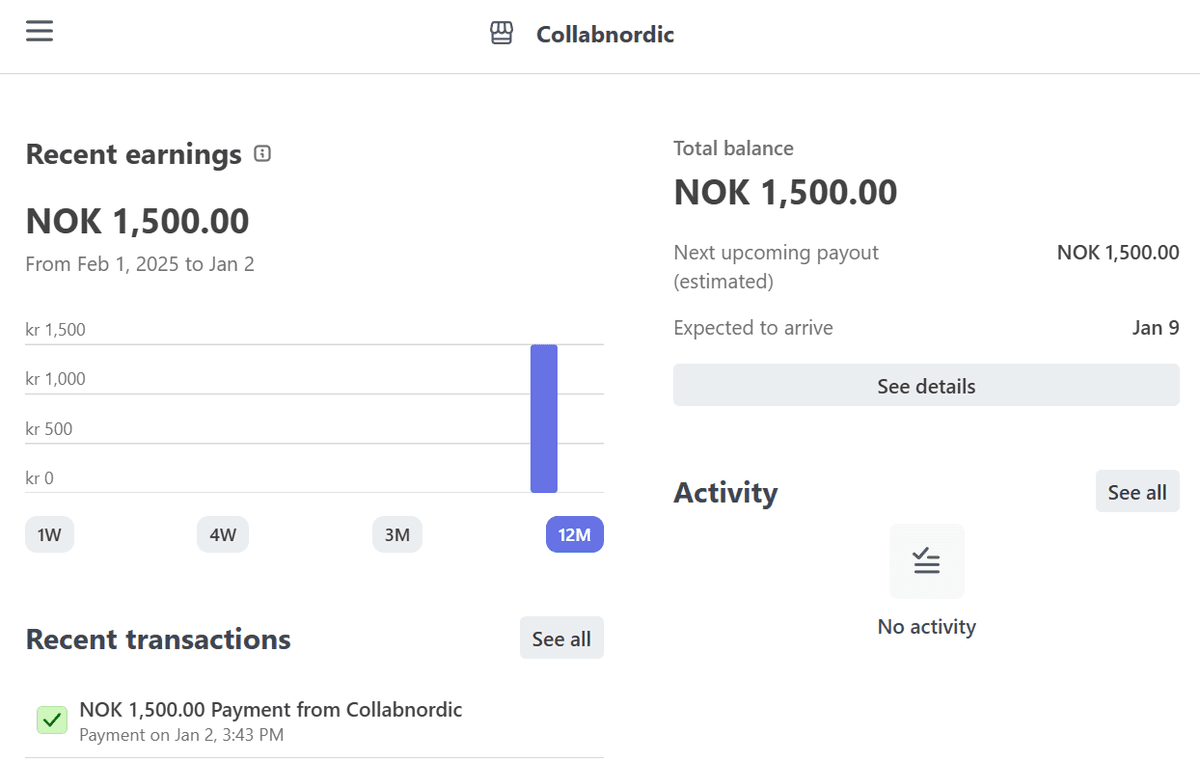
Task: See all recent transactions
Action: [561, 637]
